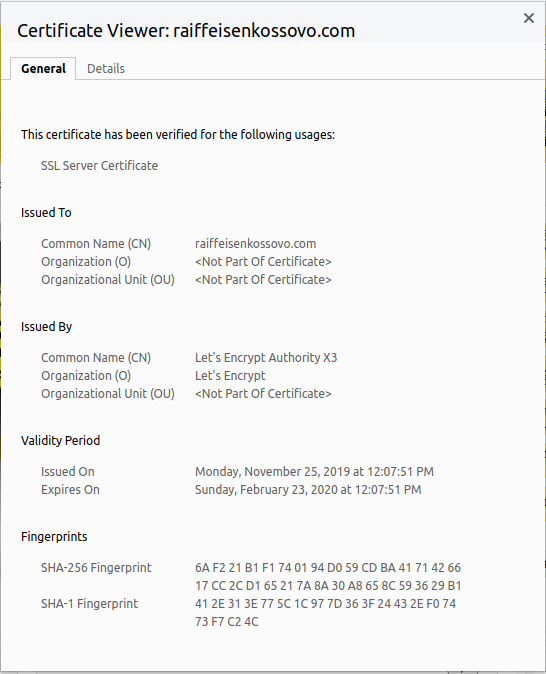Screen dimensions: 546x674
Task: Click the SHA-1 fingerprint first line
Action: [325, 604]
